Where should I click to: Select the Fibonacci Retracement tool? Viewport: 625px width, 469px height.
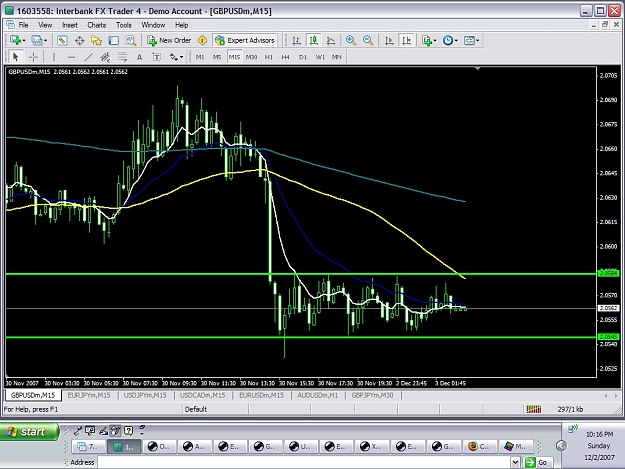coord(122,57)
